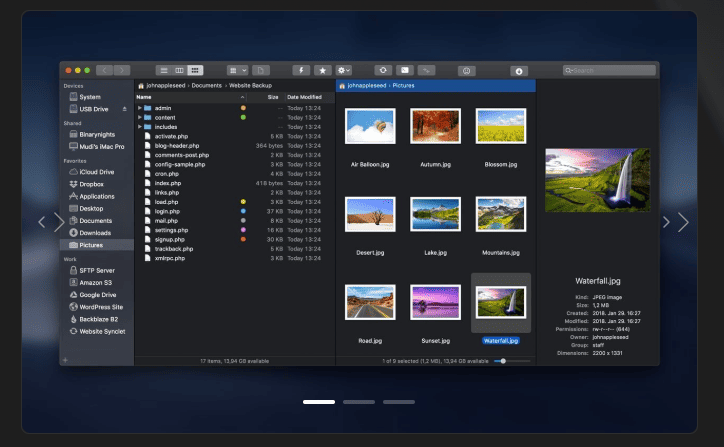The height and width of the screenshot is (447, 724).
Task: Open WordPress Site connection
Action: pyautogui.click(x=97, y=307)
